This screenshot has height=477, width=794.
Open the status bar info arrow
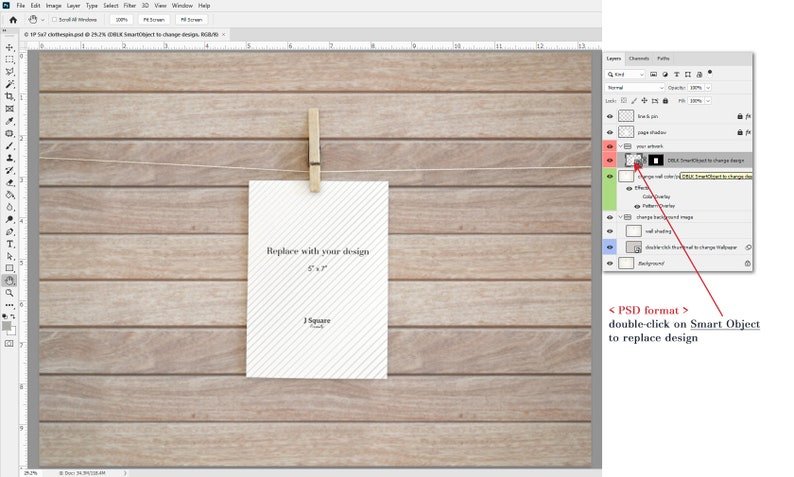[125, 473]
